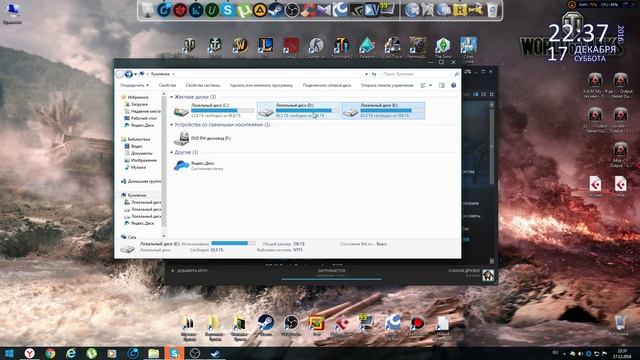Select Библиотеки in the navigation pane
The width and height of the screenshot is (640, 360).
(x=136, y=139)
